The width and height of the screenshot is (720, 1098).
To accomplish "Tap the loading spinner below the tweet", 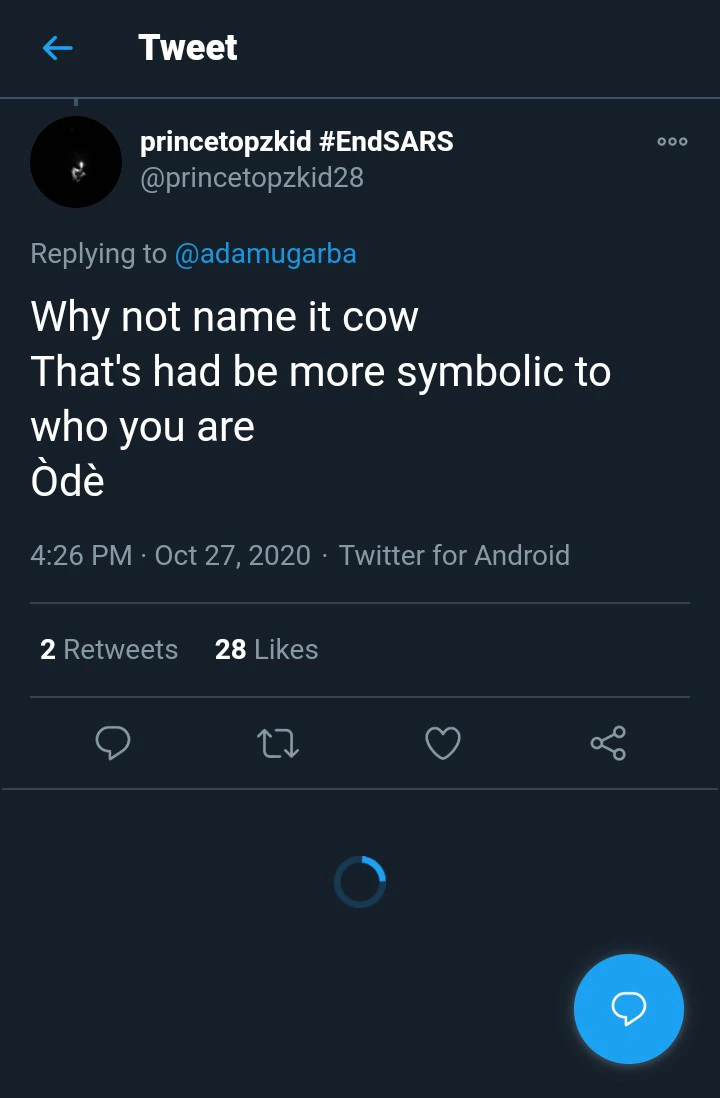I will click(360, 882).
